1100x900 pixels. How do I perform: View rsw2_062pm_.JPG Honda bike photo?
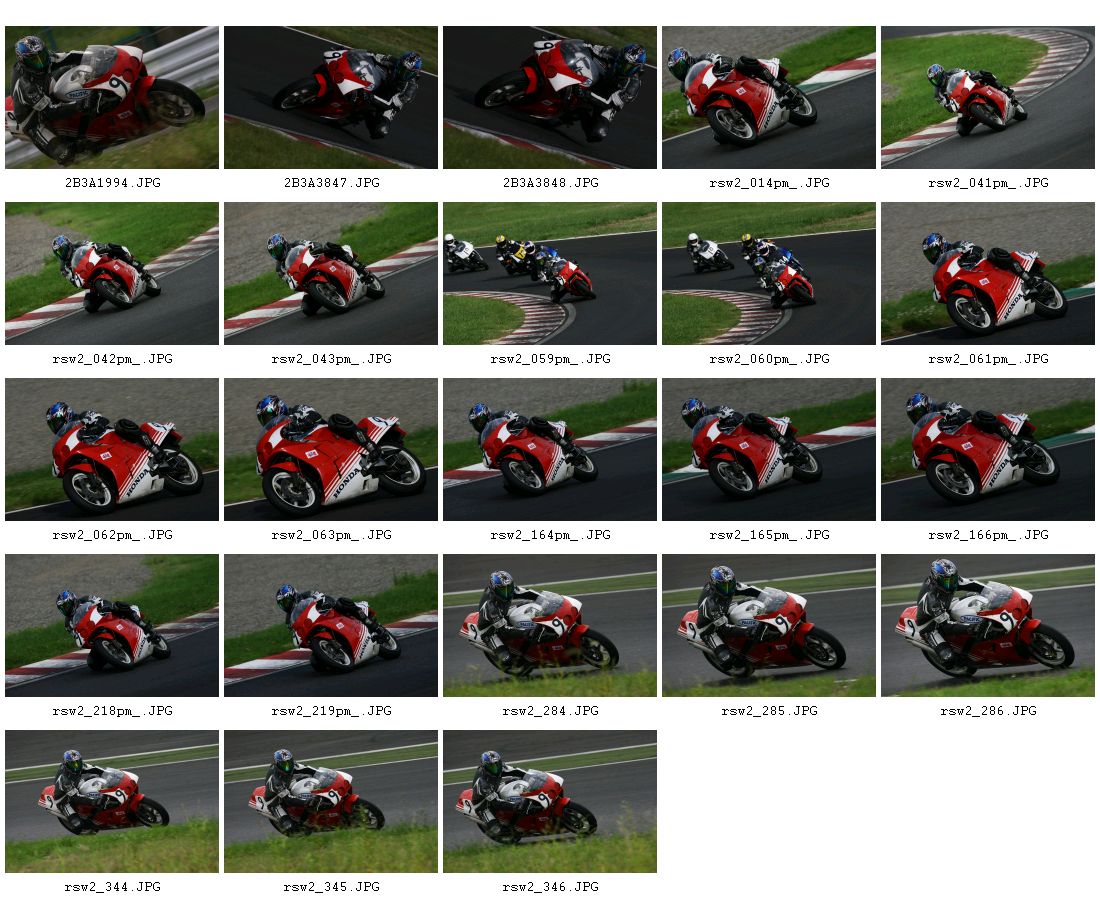coord(112,450)
